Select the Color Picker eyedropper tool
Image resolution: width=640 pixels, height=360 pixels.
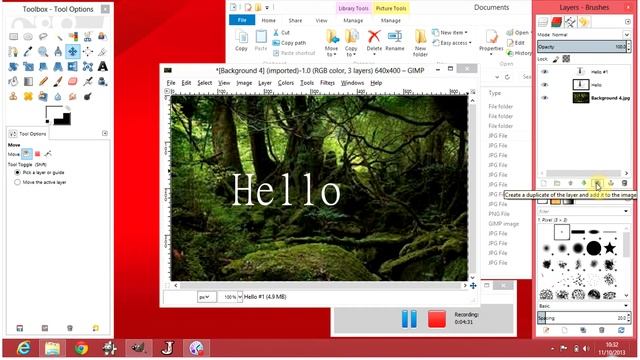(28, 52)
